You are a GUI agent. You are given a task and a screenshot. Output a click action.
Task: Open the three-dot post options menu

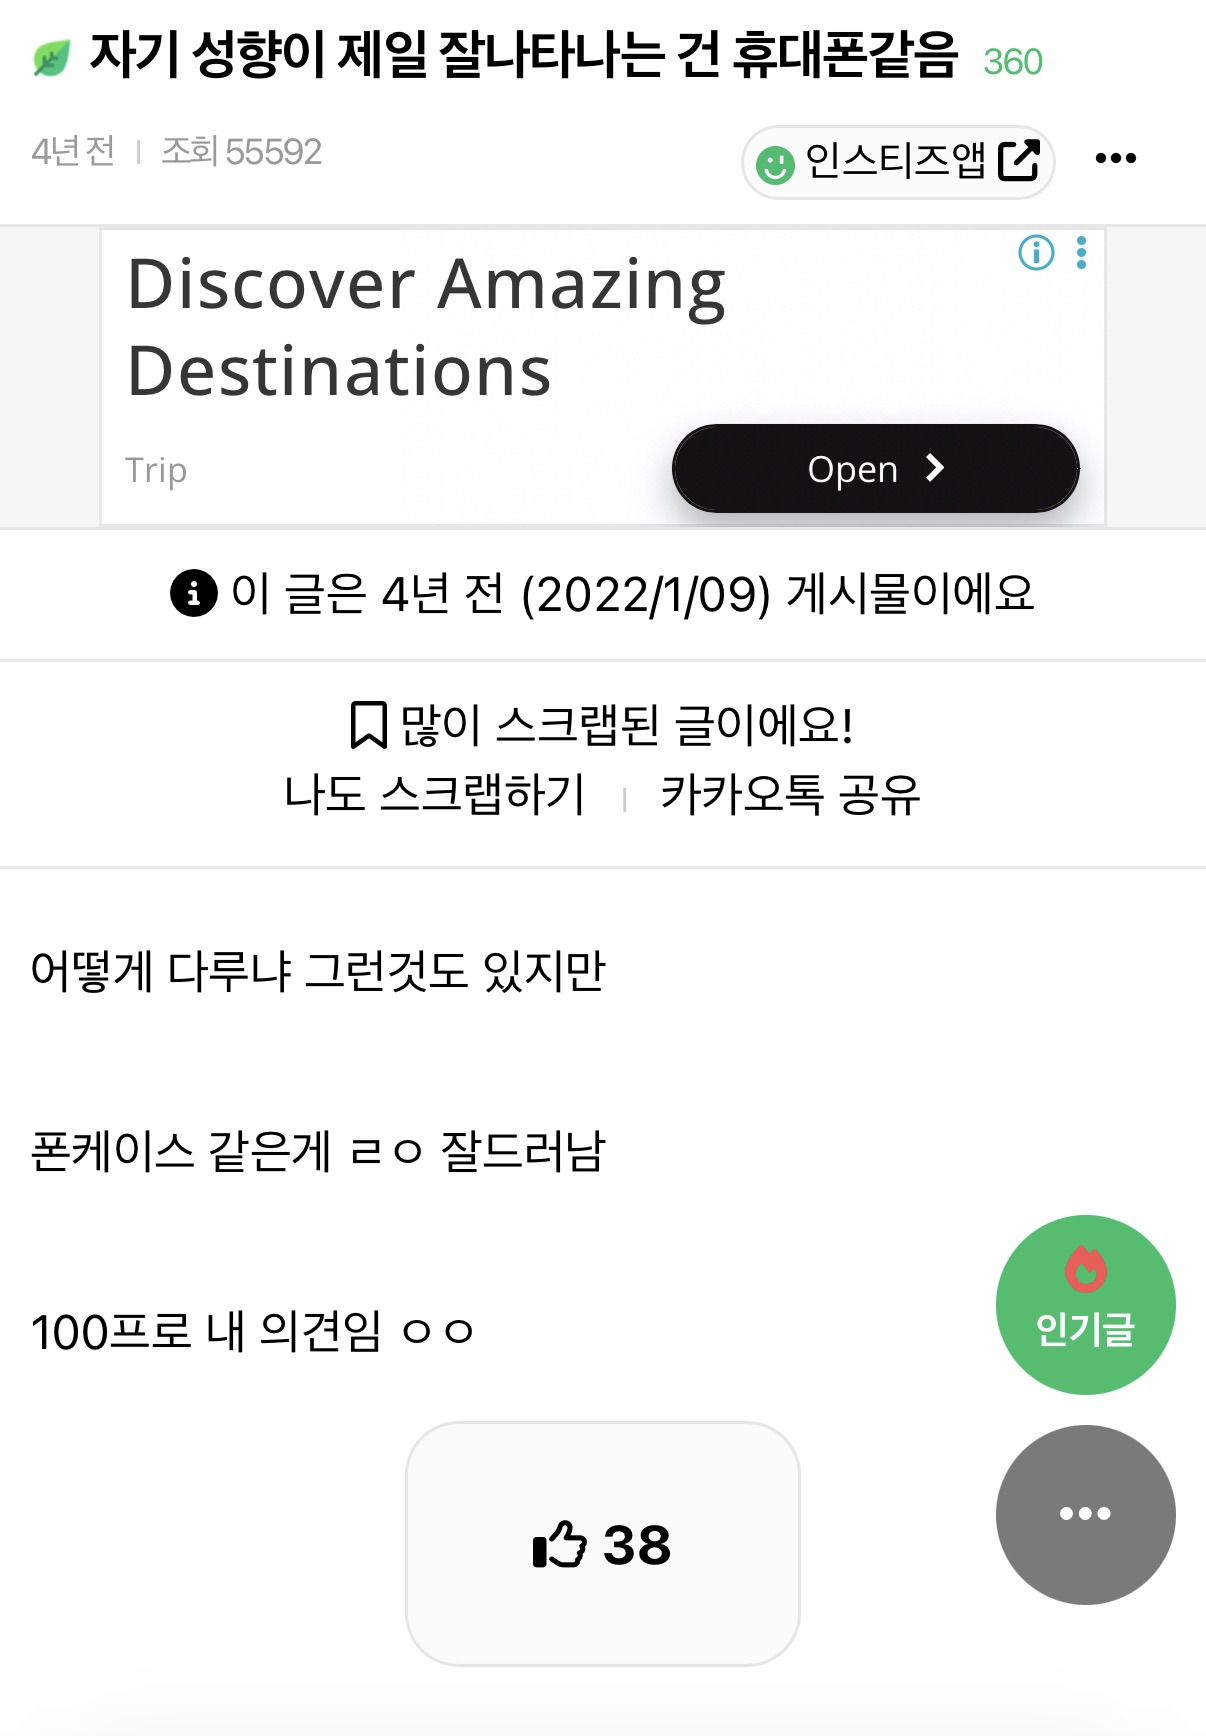pyautogui.click(x=1115, y=158)
